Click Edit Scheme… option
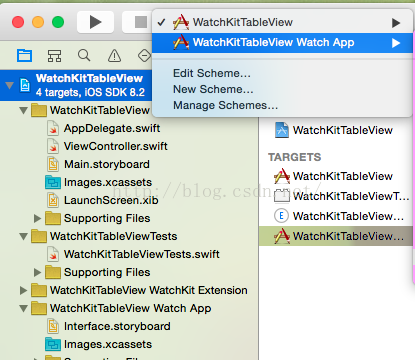 click(x=212, y=73)
